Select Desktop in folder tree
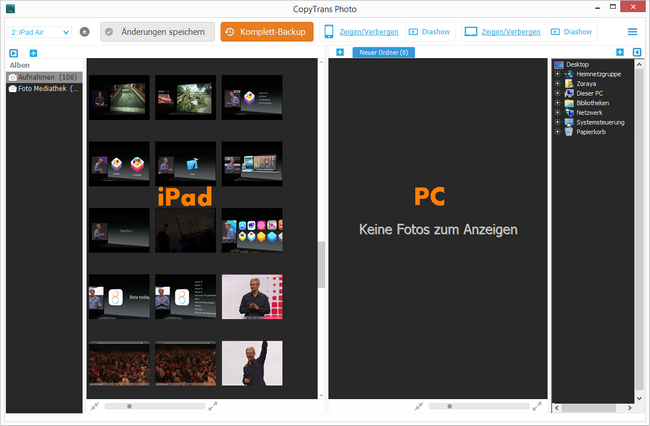The height and width of the screenshot is (426, 650). tap(577, 64)
